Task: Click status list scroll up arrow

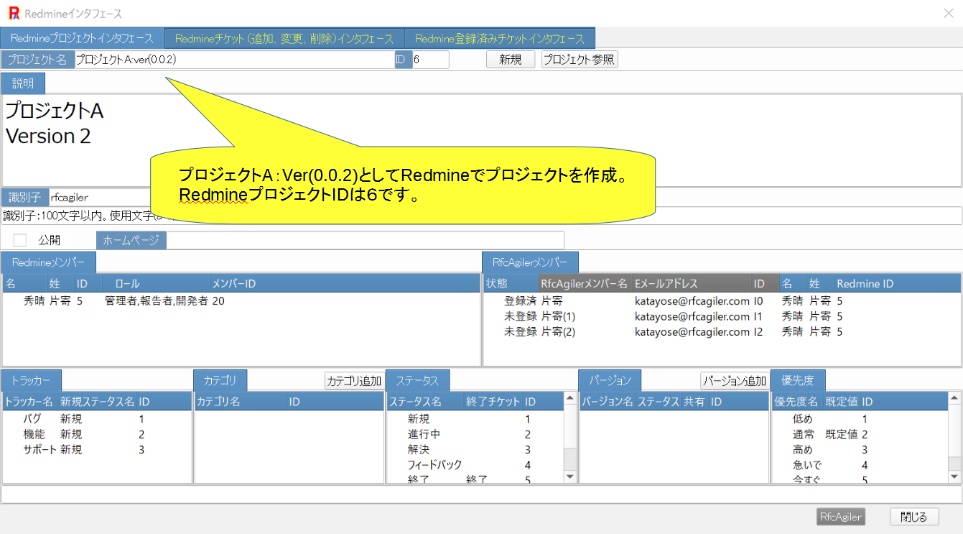Action: click(x=570, y=399)
